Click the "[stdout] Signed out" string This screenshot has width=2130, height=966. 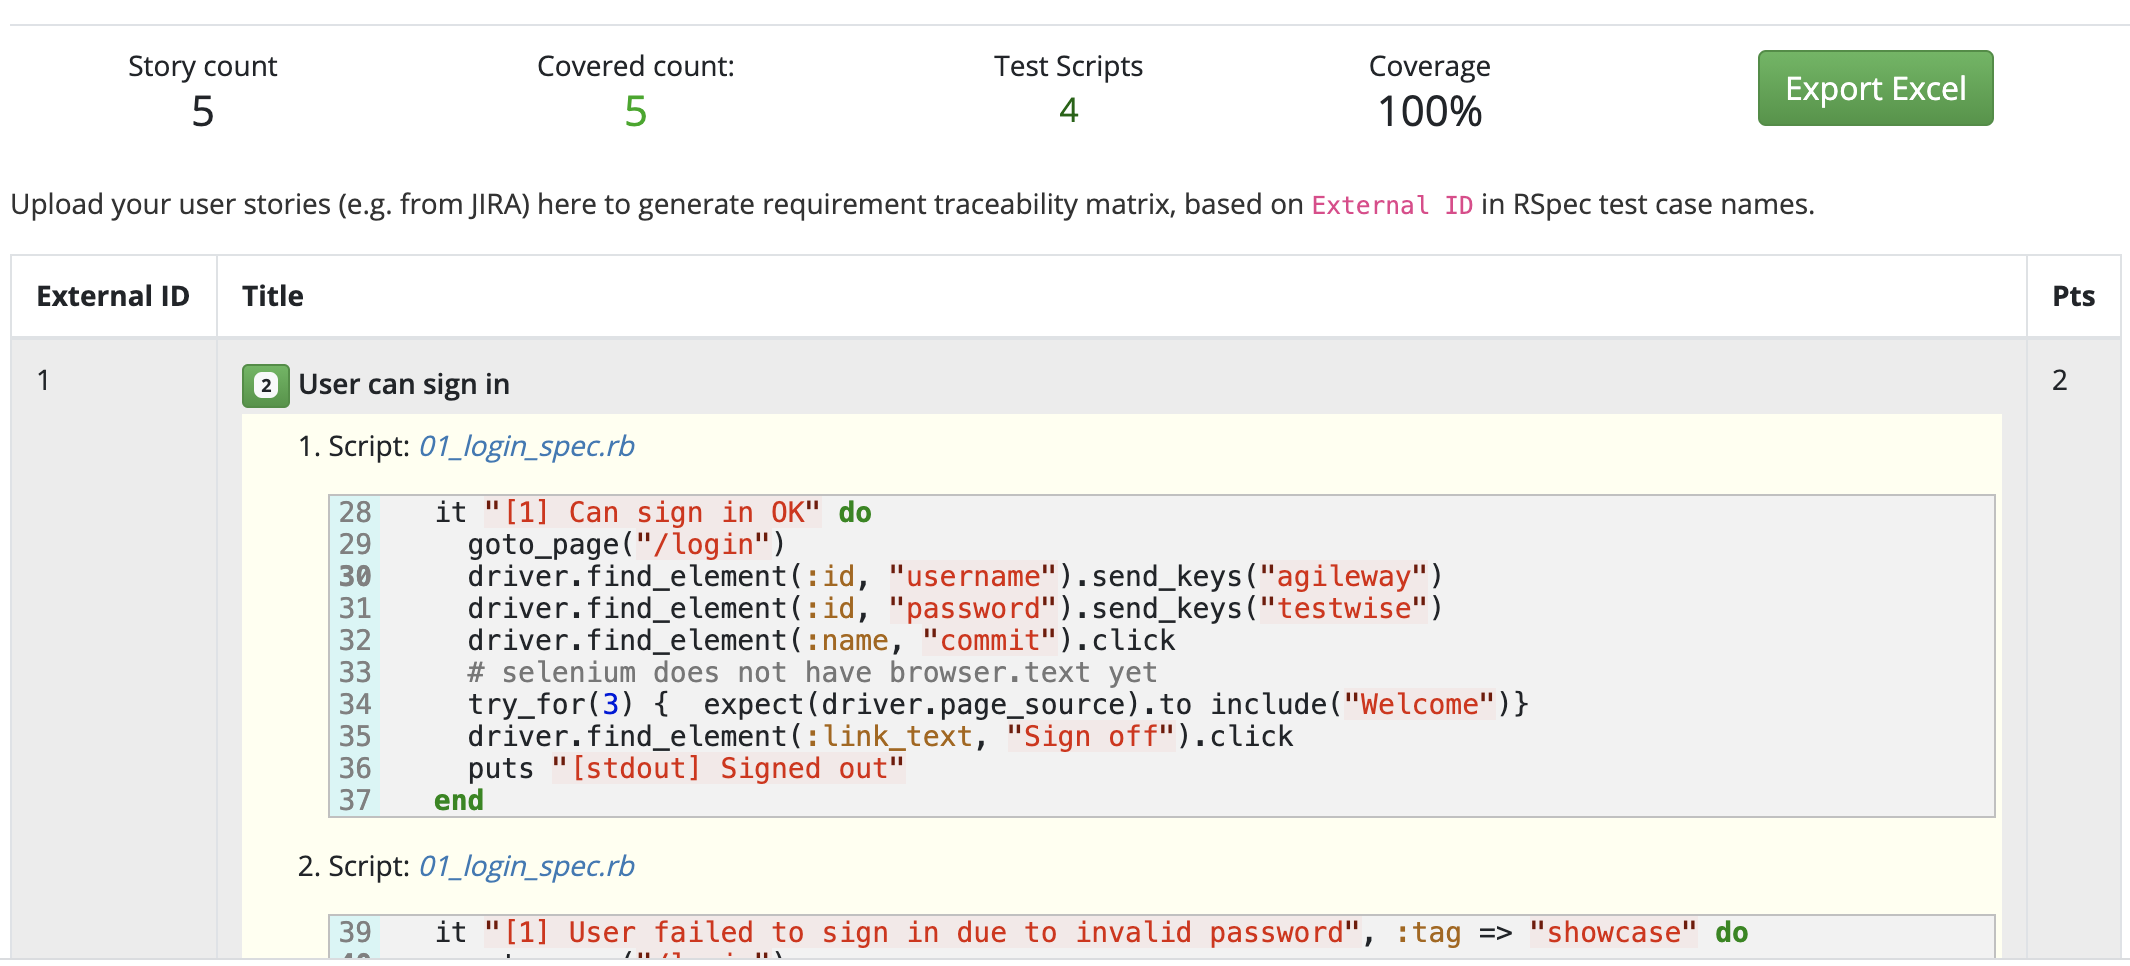[x=728, y=768]
